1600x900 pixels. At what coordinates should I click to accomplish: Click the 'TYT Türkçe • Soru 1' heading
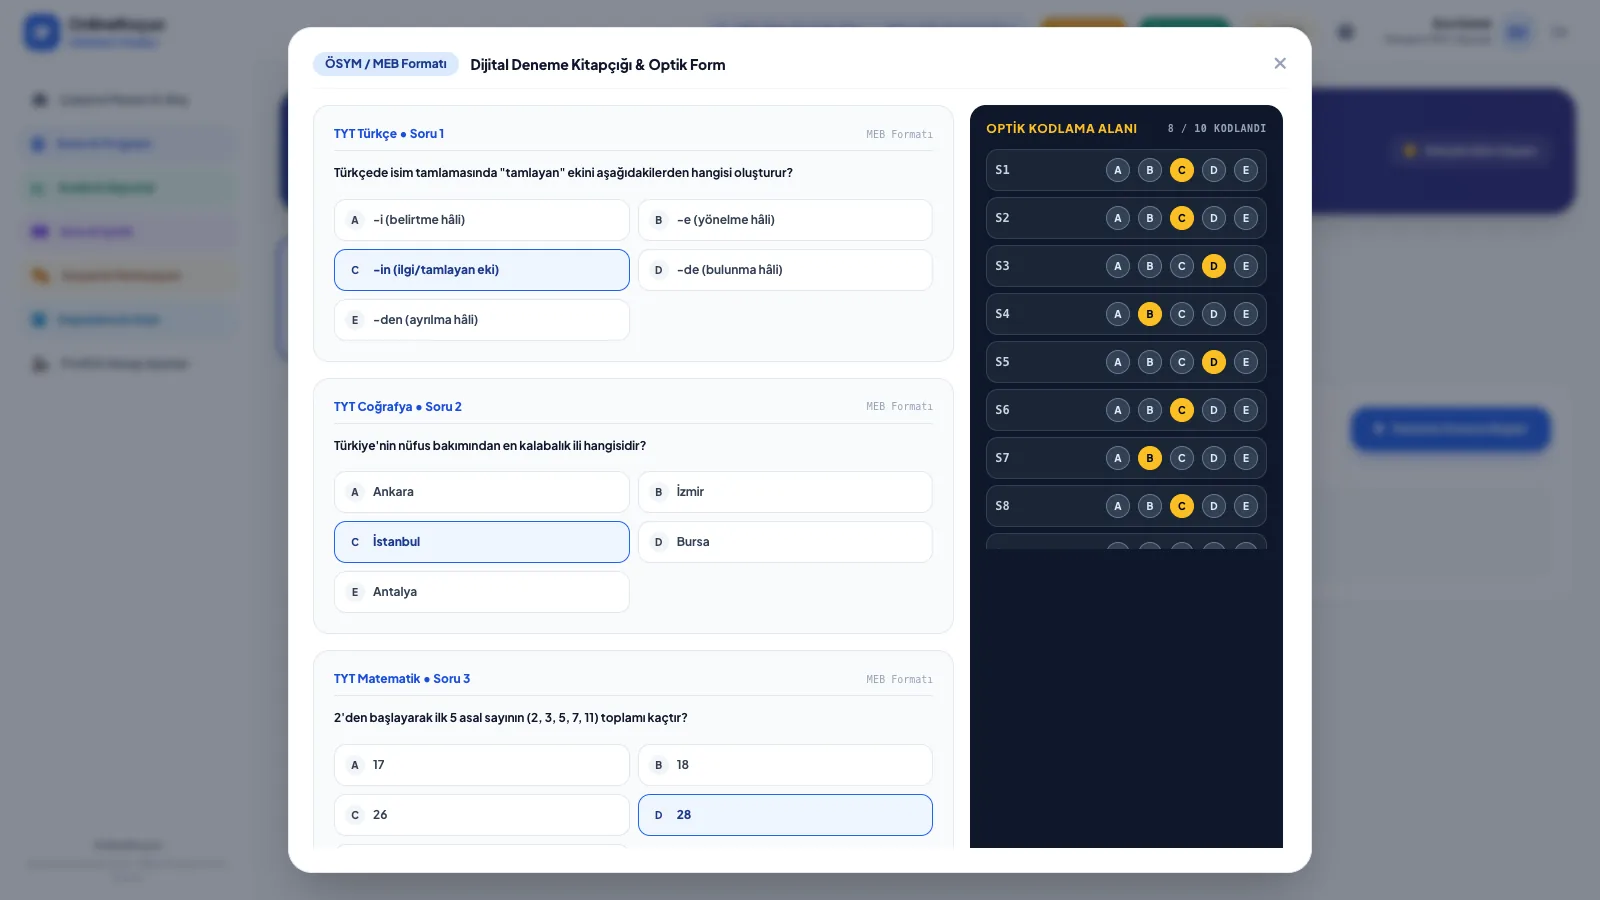(x=389, y=134)
